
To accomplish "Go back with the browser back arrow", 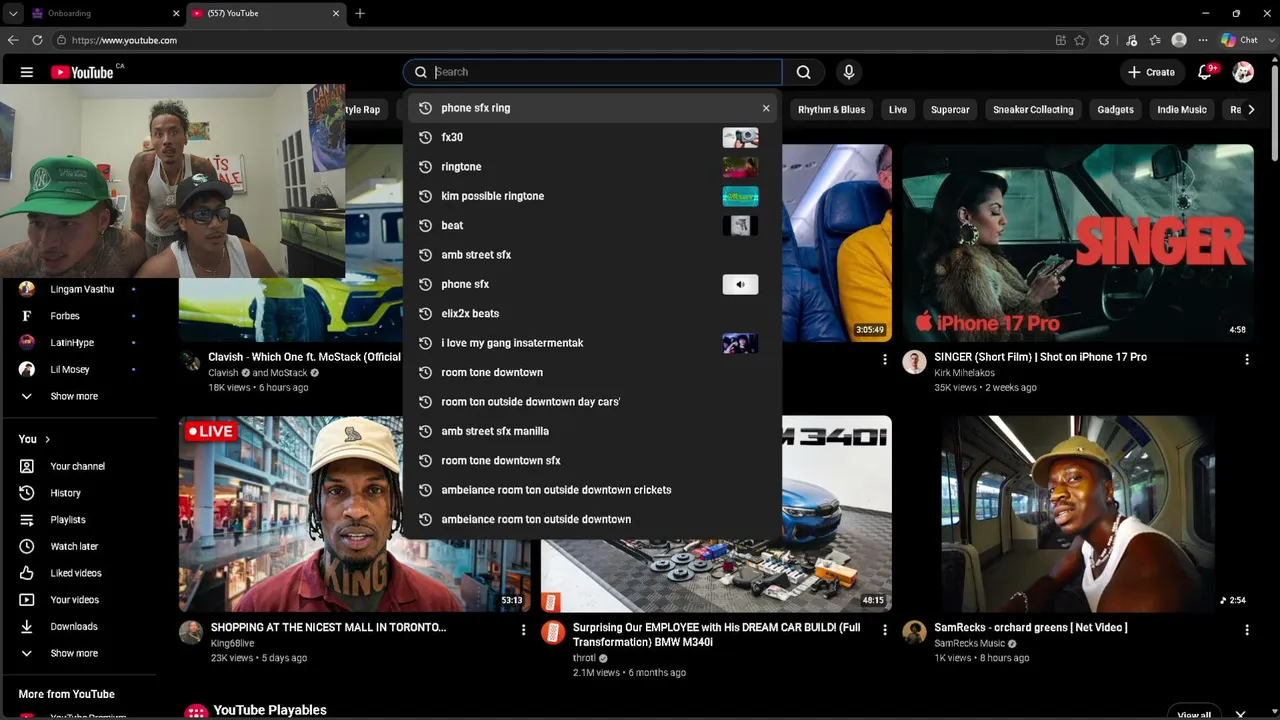I will 13,40.
